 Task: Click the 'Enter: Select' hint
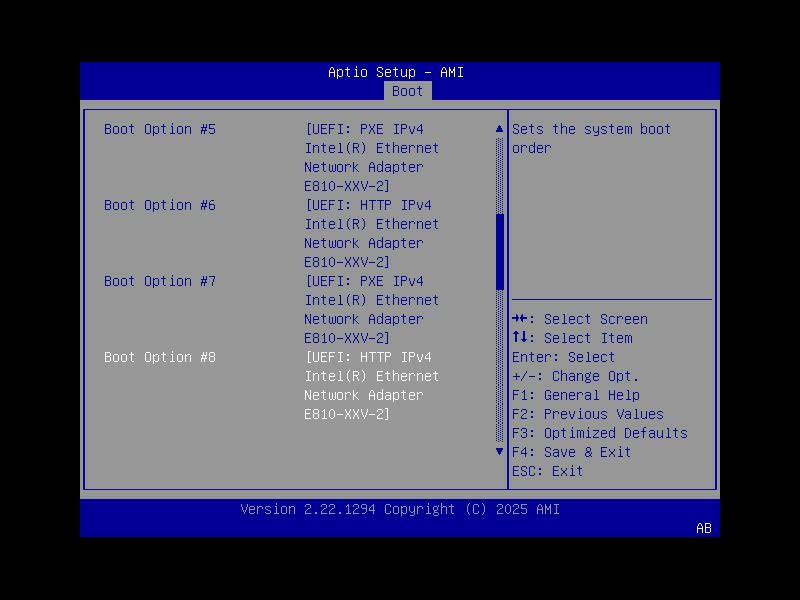[563, 357]
